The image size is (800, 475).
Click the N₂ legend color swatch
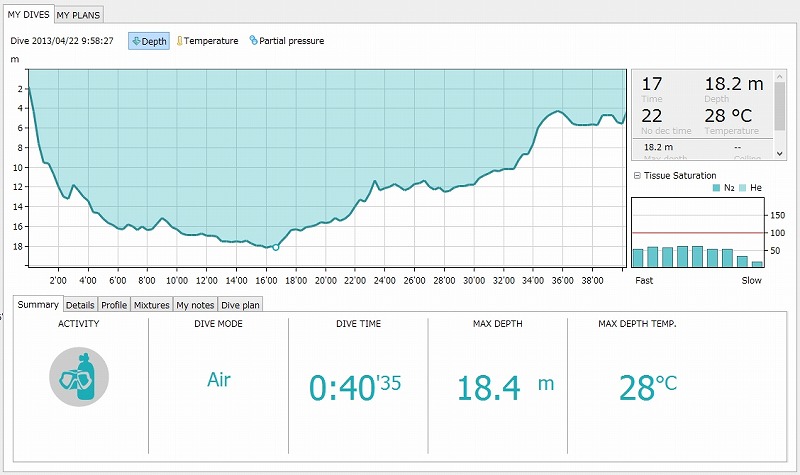pyautogui.click(x=716, y=188)
